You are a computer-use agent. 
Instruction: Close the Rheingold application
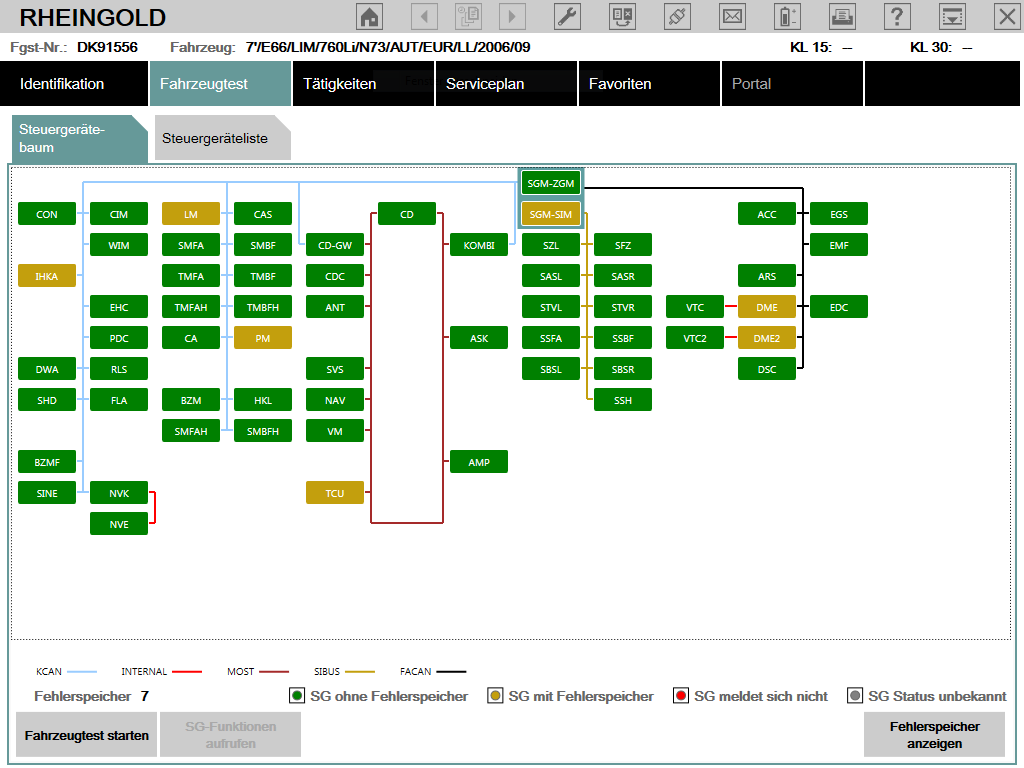1007,16
